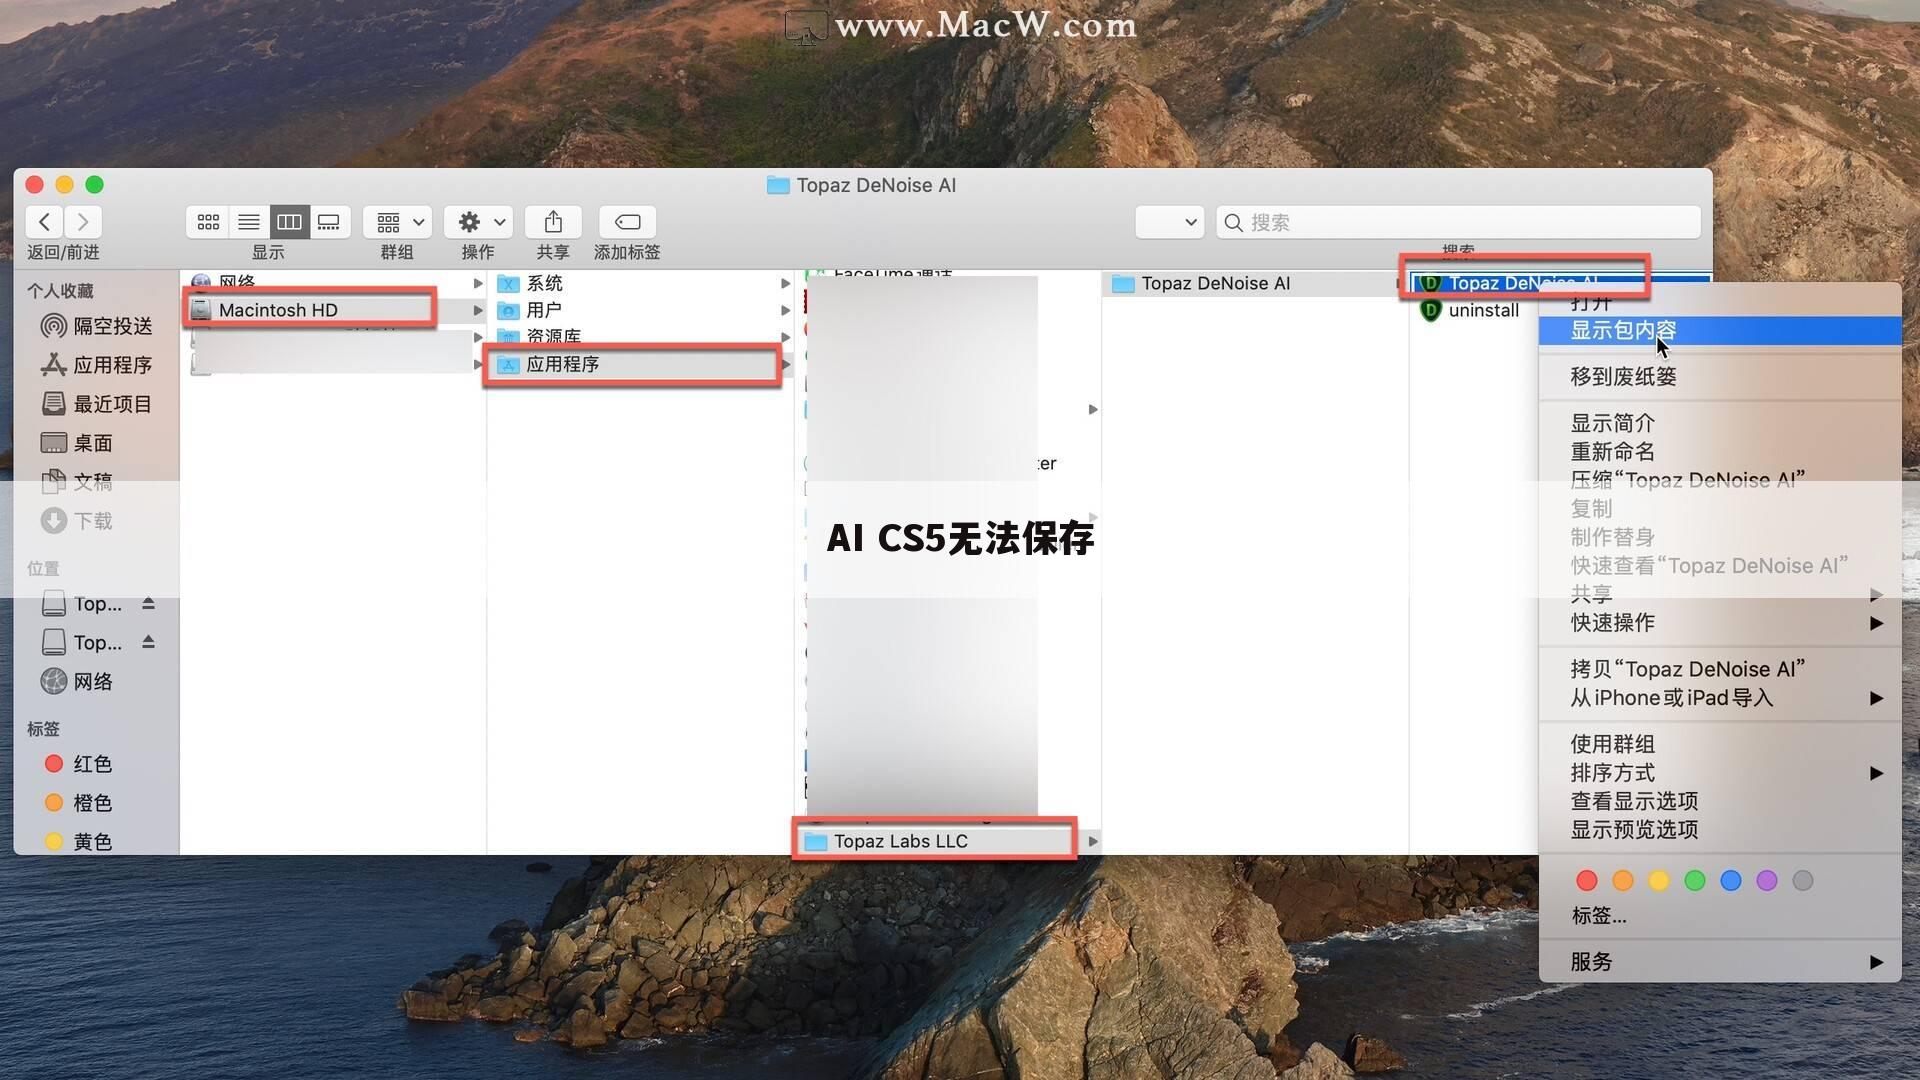
Task: Select the red (红色) sidebar tag
Action: pos(78,764)
